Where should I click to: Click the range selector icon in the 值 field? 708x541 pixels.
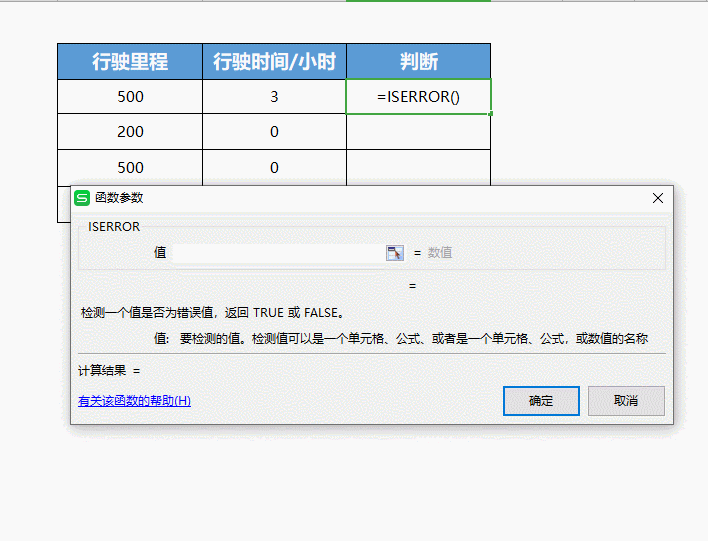395,253
